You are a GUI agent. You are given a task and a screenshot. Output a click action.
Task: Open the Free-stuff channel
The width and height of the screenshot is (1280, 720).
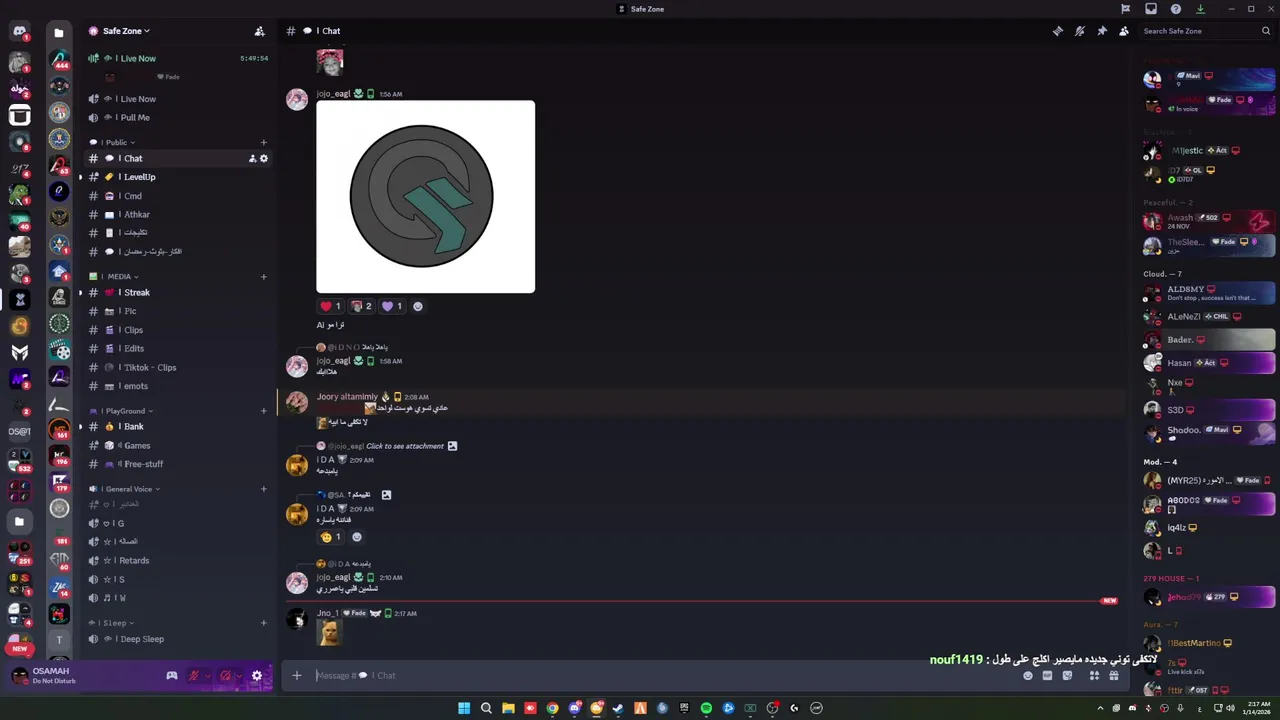coord(178,464)
